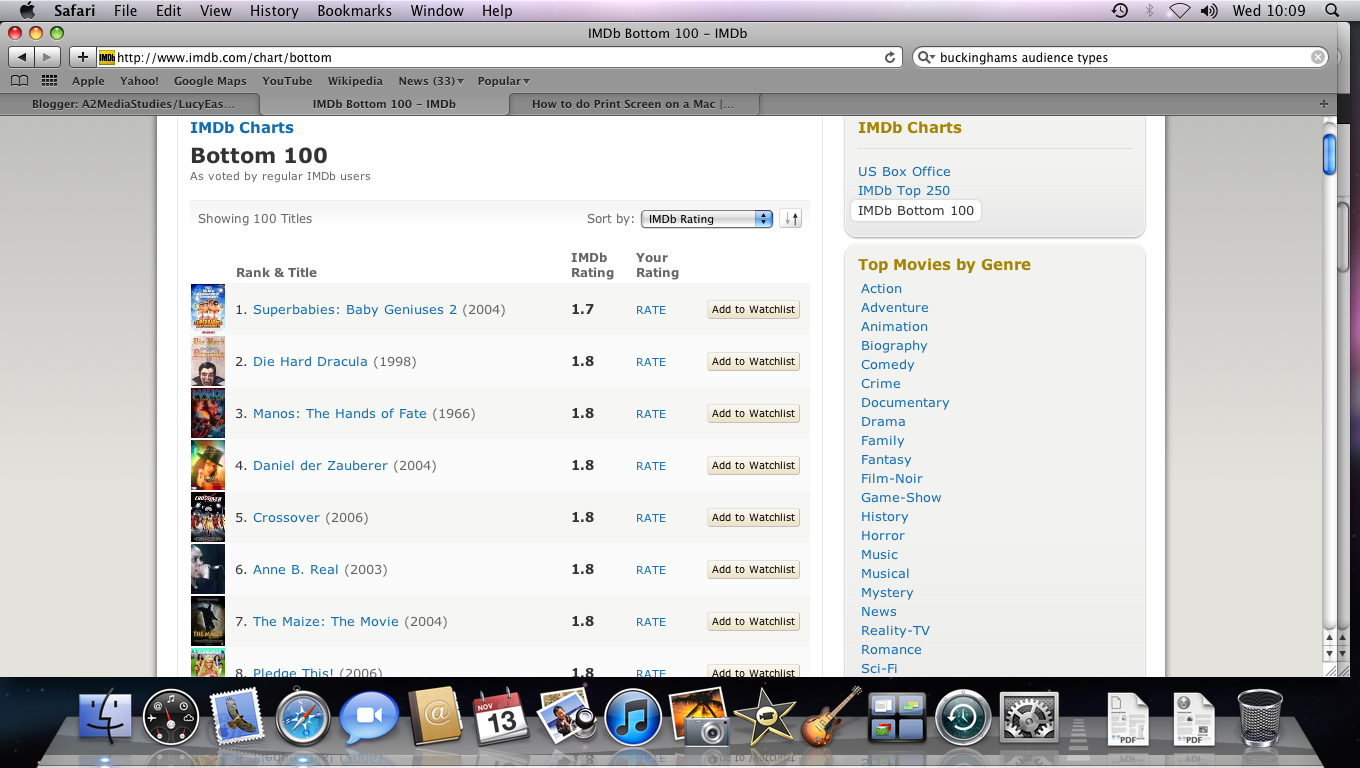The width and height of the screenshot is (1360, 768).
Task: Open Dashboard in the Dock
Action: [171, 716]
